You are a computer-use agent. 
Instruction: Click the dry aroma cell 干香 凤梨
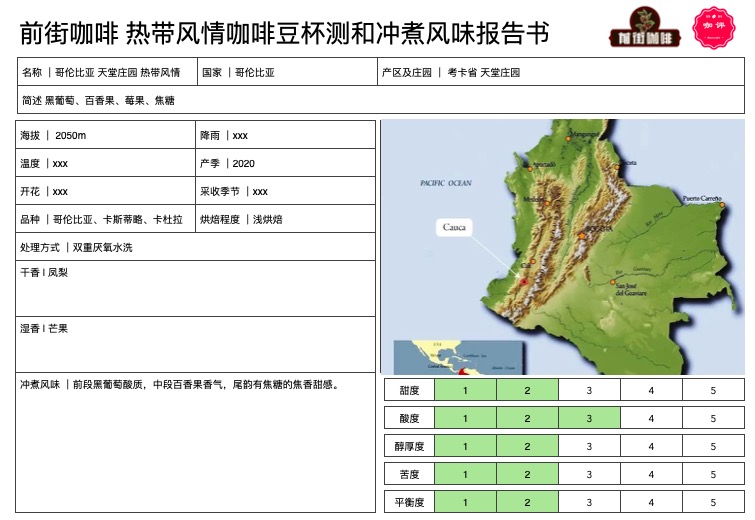[x=195, y=288]
